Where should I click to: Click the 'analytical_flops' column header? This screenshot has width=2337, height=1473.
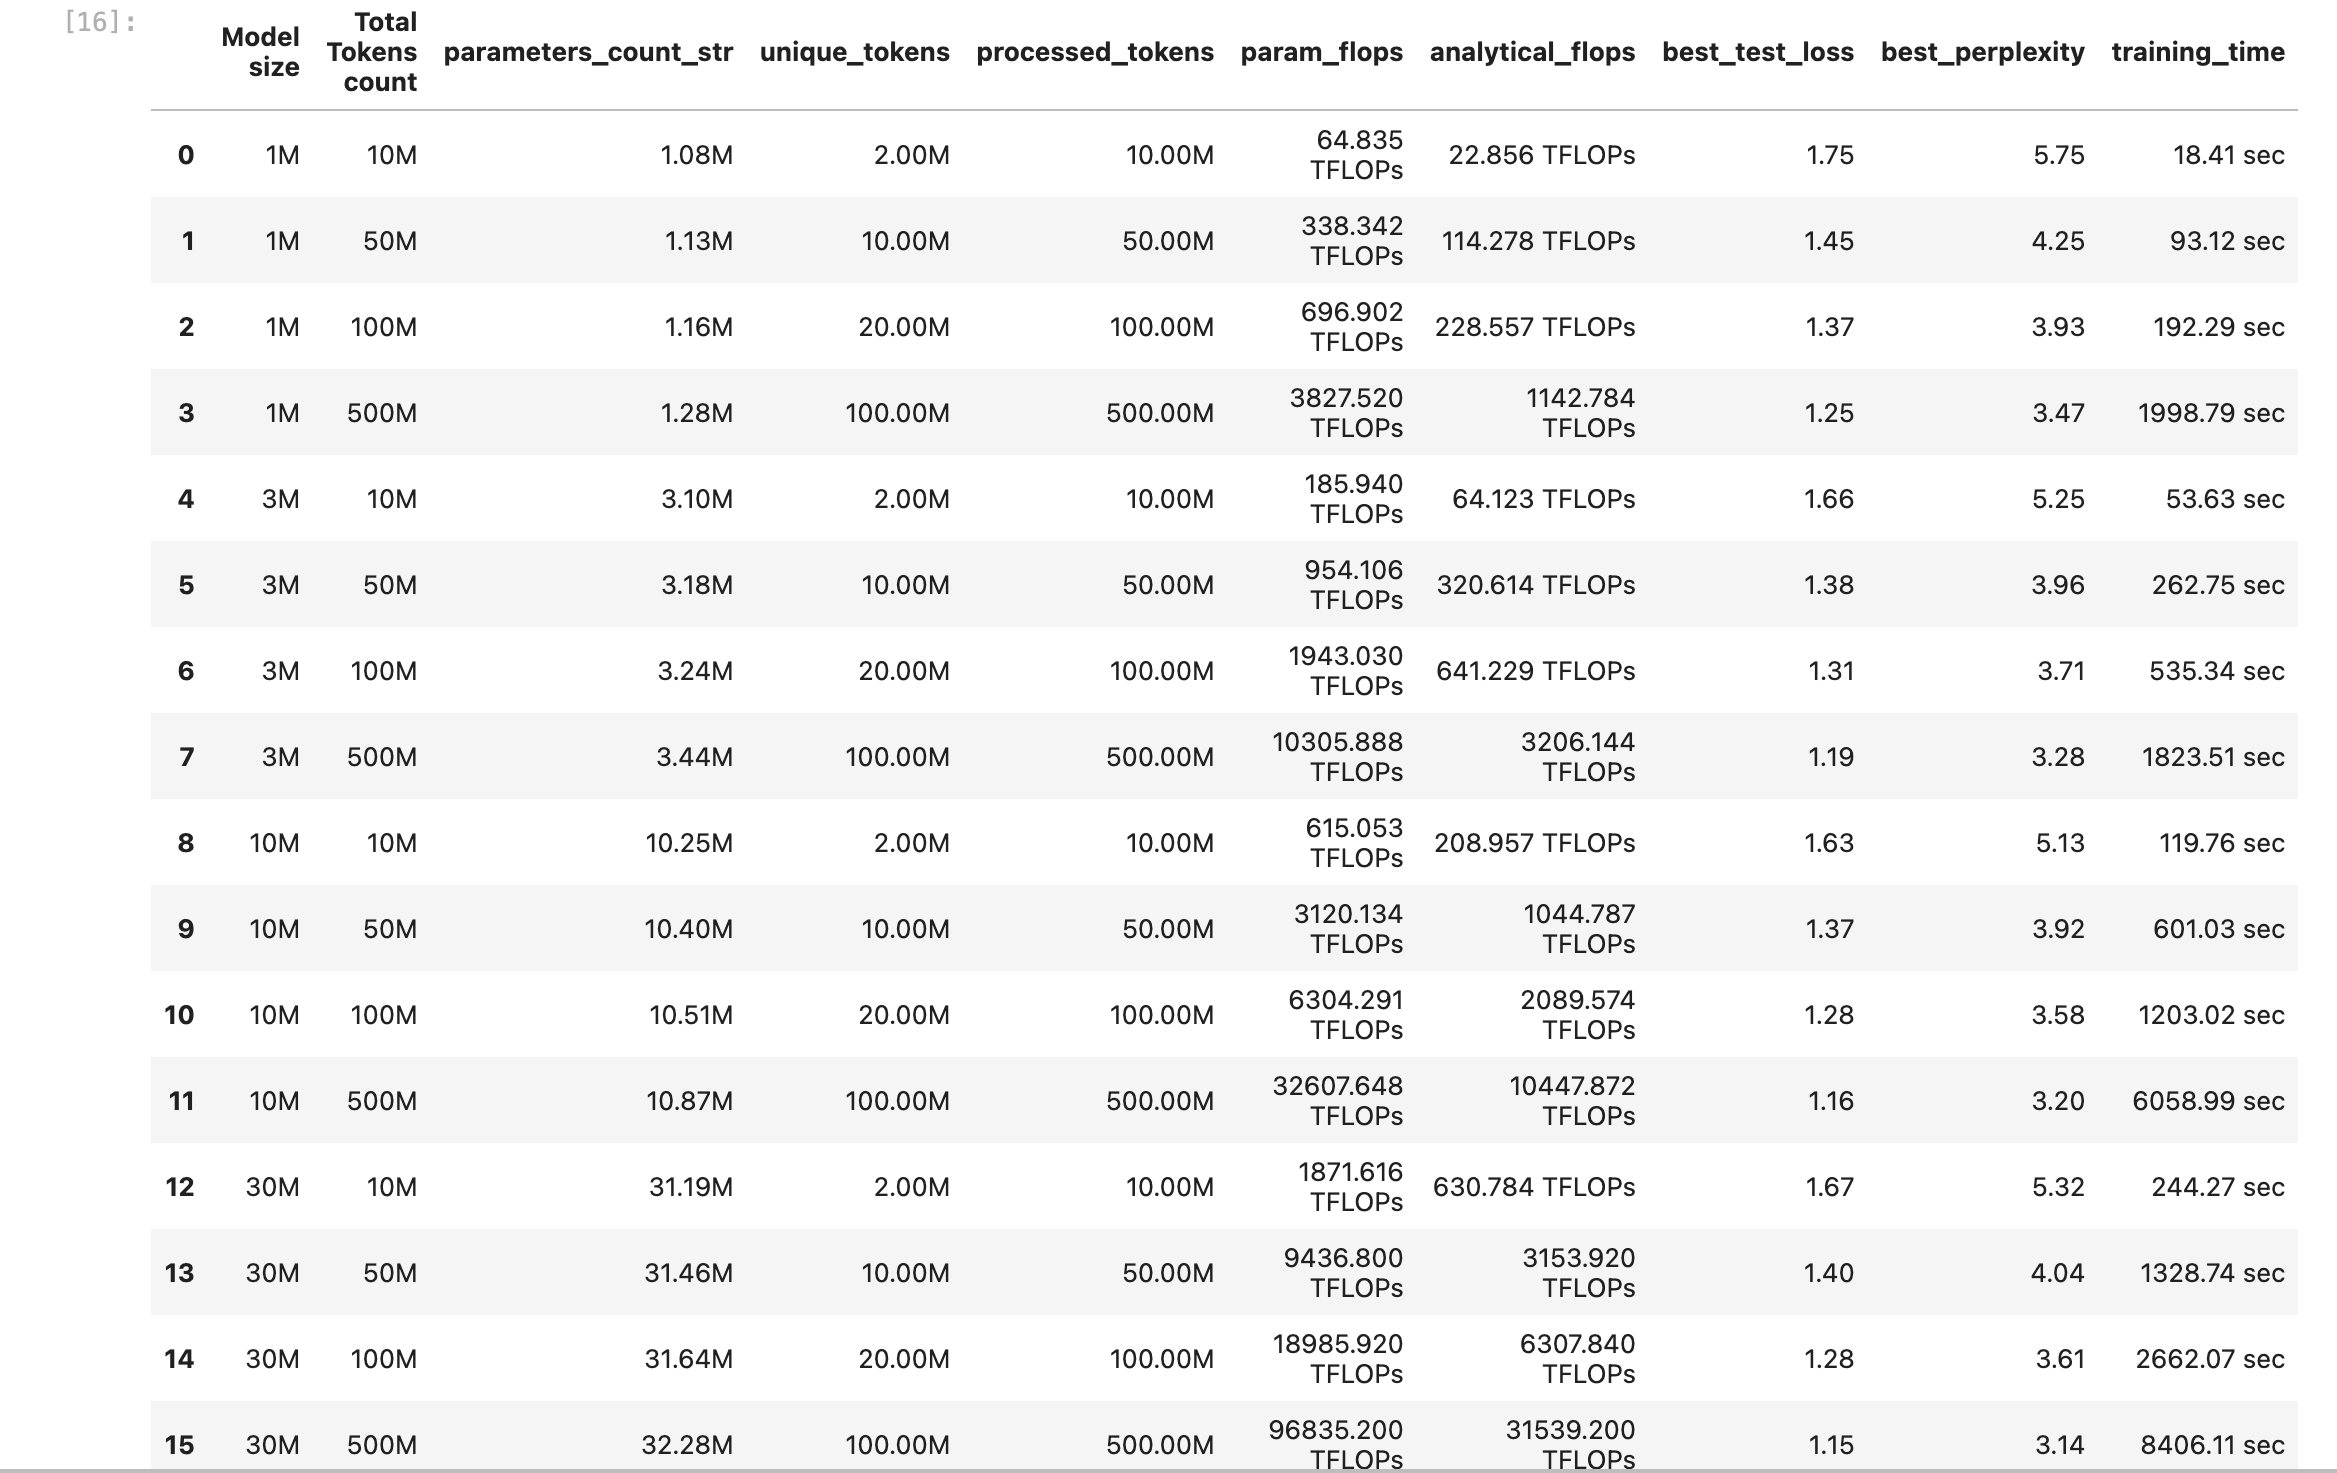1532,52
